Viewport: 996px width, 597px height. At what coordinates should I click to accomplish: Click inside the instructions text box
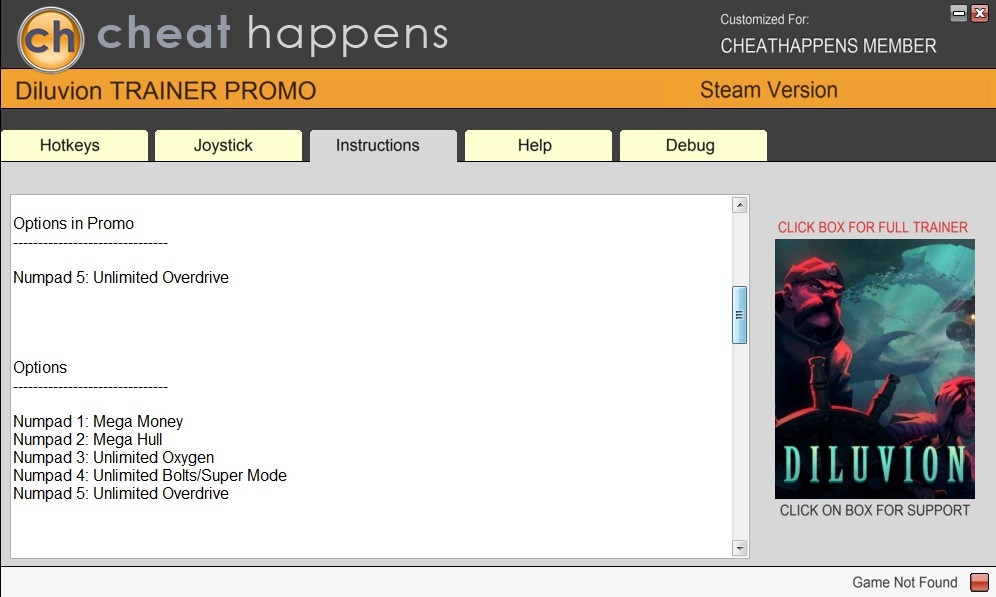(x=372, y=377)
